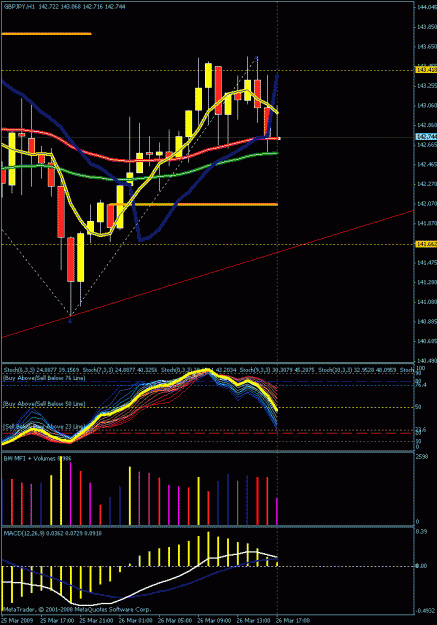Click the Buy Above/Sell Below 50 Line label

(44, 404)
